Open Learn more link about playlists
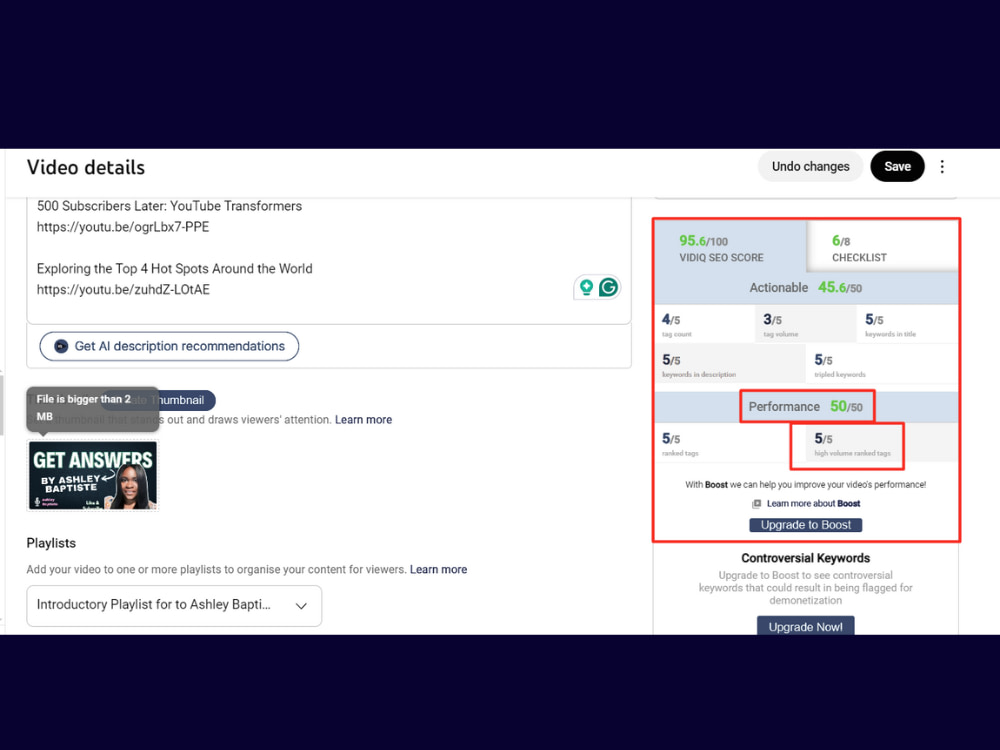 click(438, 570)
